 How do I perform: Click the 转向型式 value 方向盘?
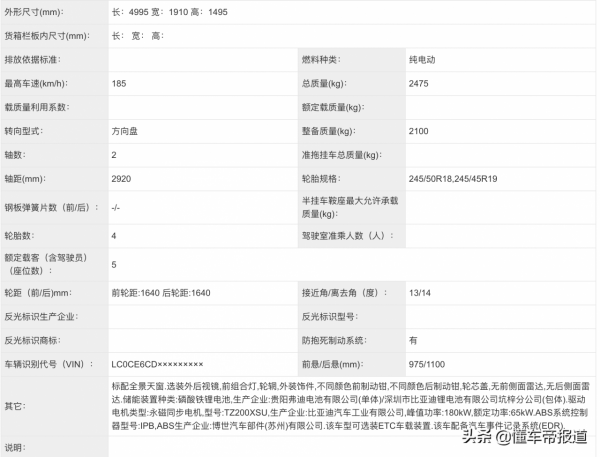point(126,131)
